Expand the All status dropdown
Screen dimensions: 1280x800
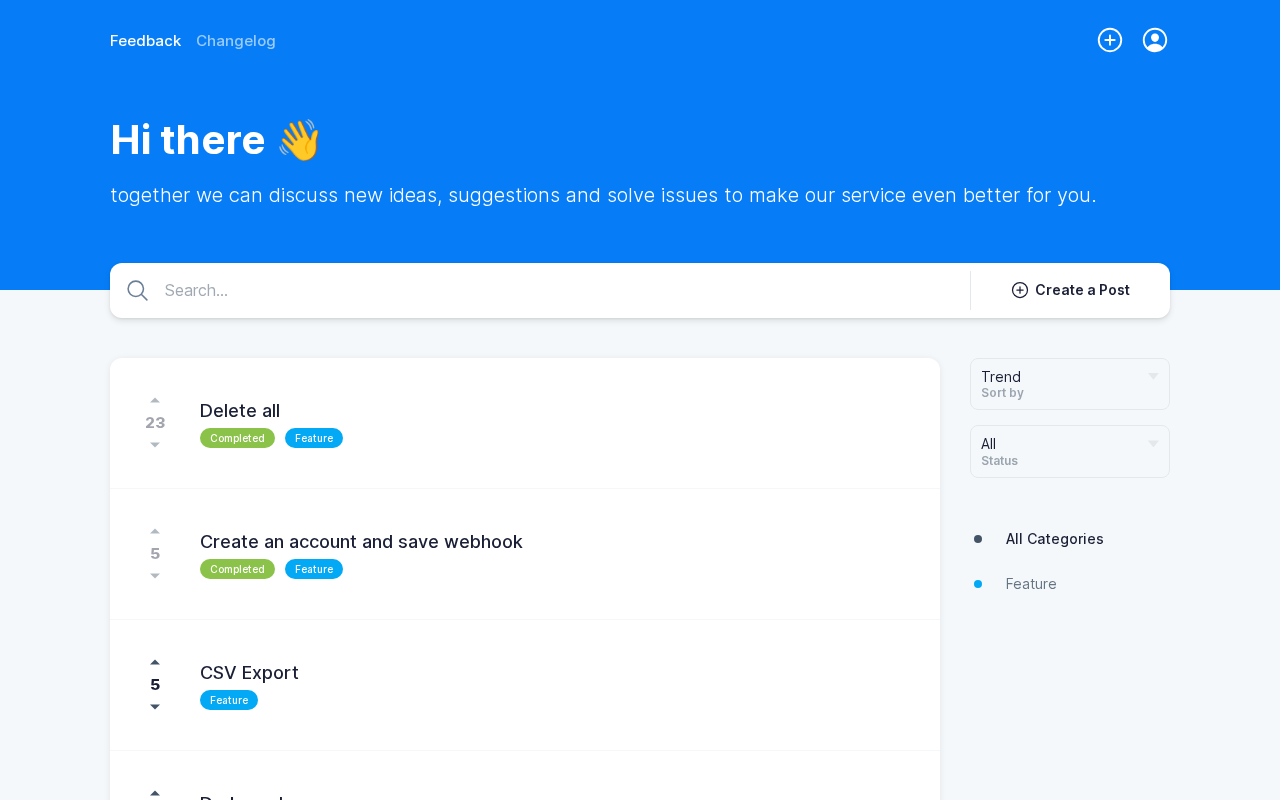(1069, 451)
